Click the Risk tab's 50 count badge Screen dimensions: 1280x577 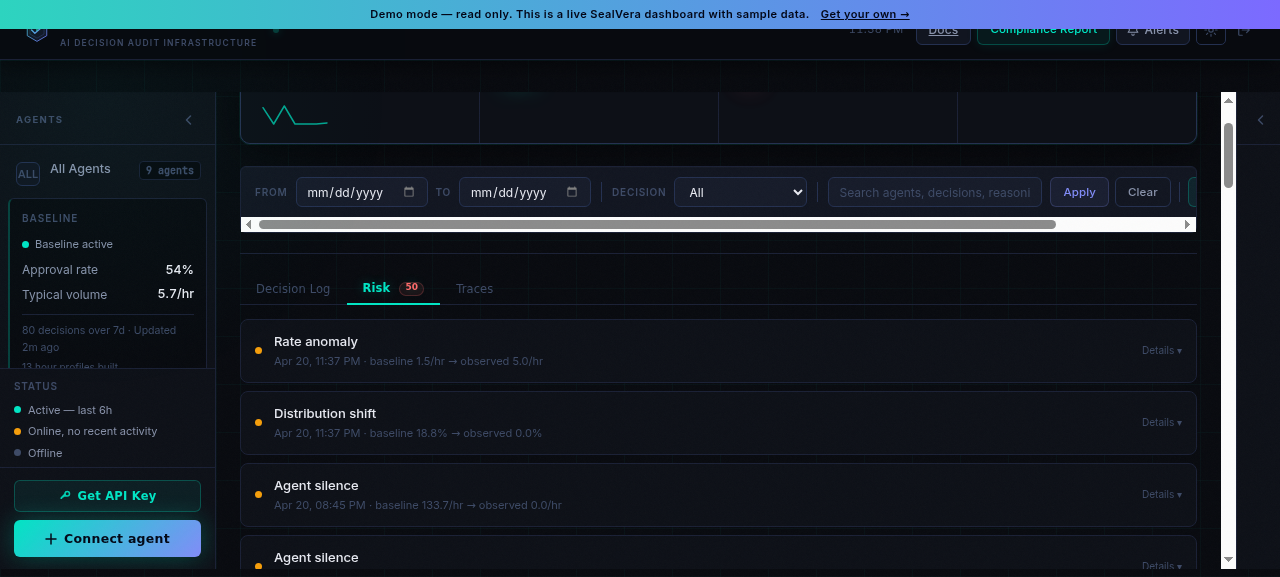(x=411, y=288)
